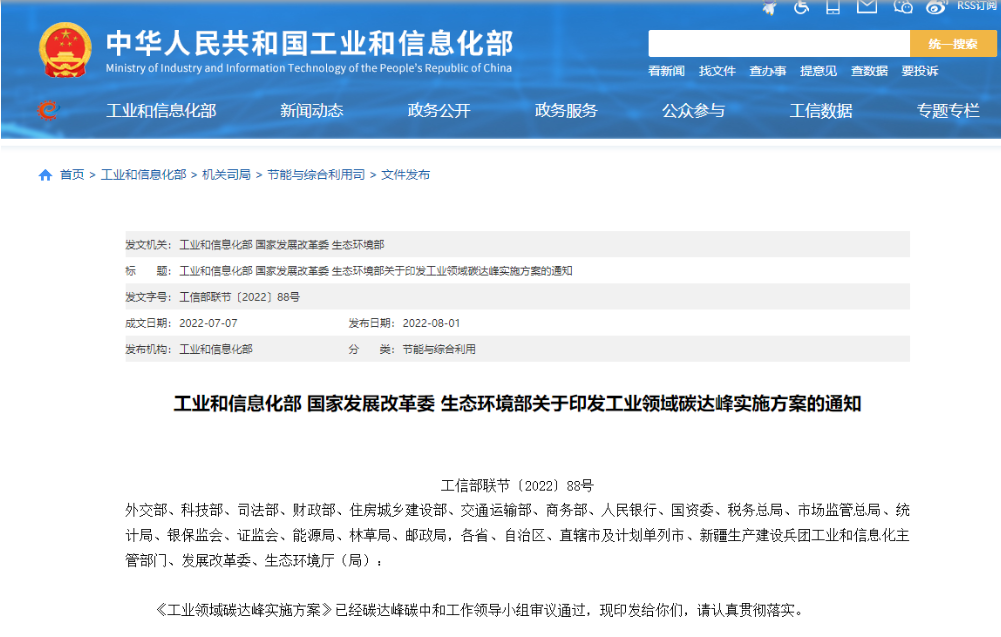1001x637 pixels.
Task: Click 节能与综合利用司 in breadcrumb
Action: click(316, 175)
